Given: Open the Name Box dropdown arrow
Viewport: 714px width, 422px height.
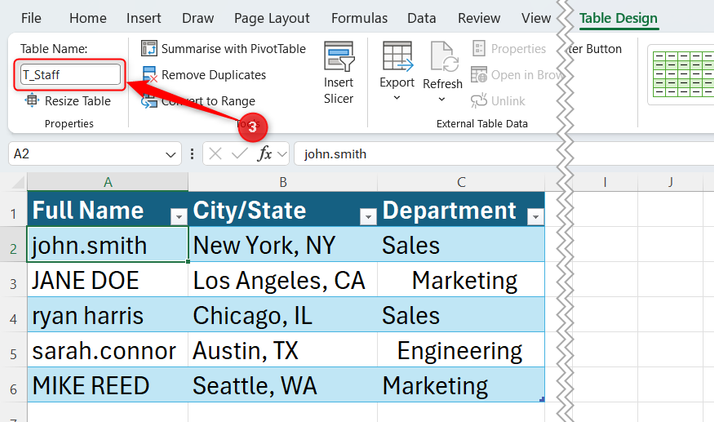Looking at the screenshot, I should click(x=171, y=155).
